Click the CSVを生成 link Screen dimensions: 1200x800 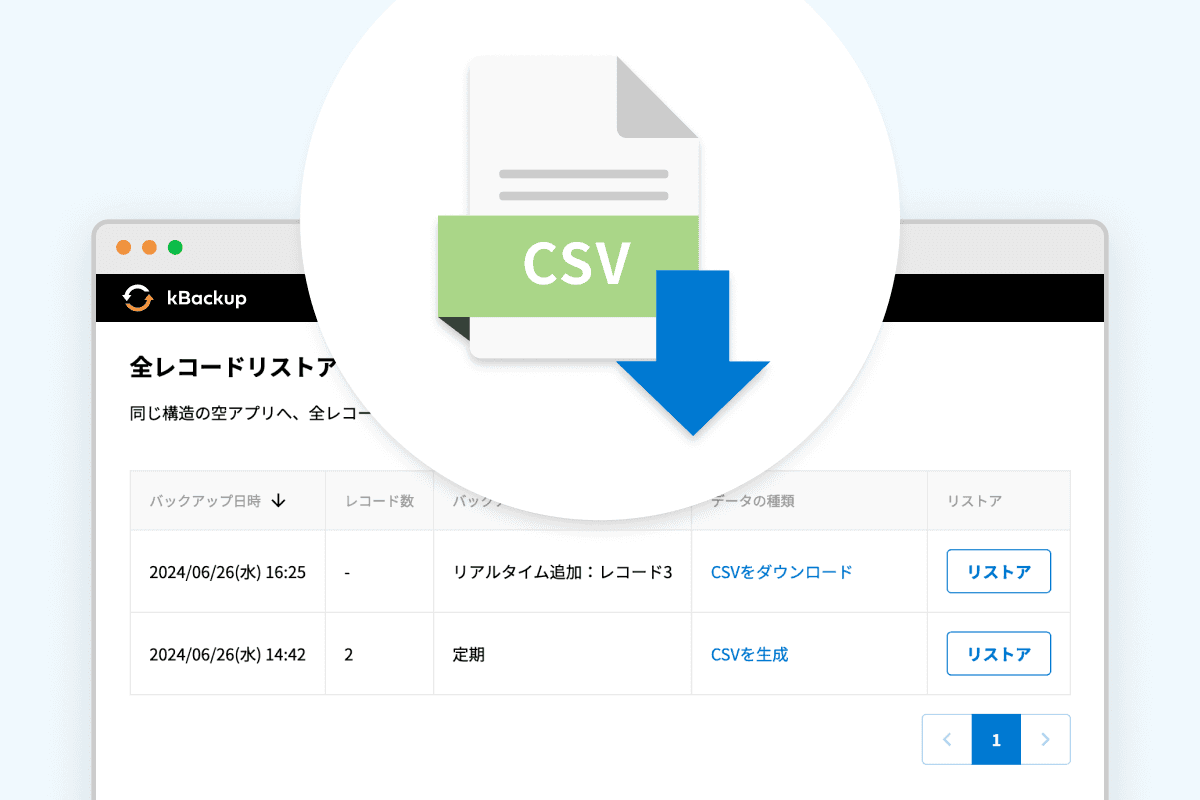[x=748, y=653]
